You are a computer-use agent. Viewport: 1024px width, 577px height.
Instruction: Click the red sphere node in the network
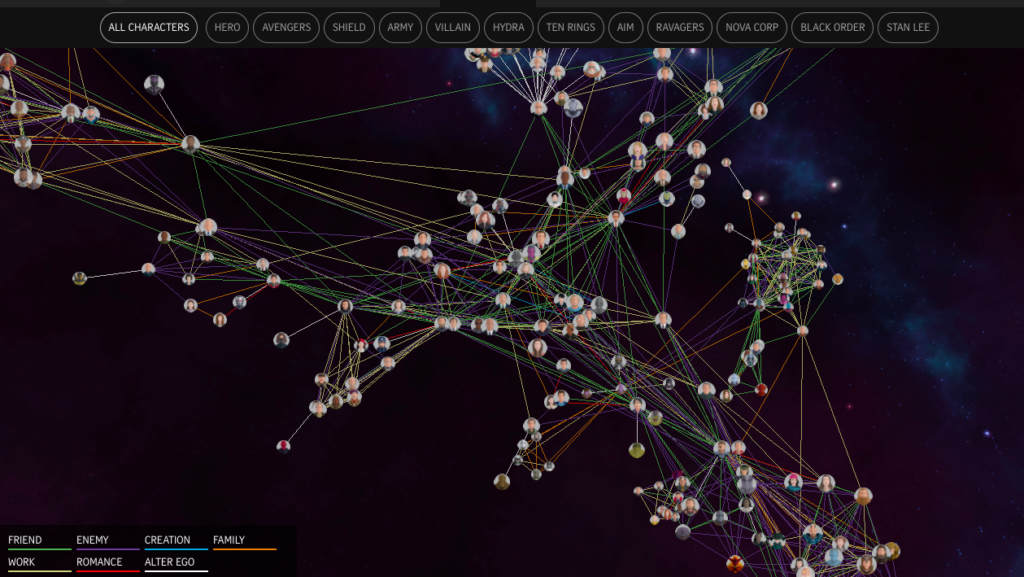coord(759,388)
